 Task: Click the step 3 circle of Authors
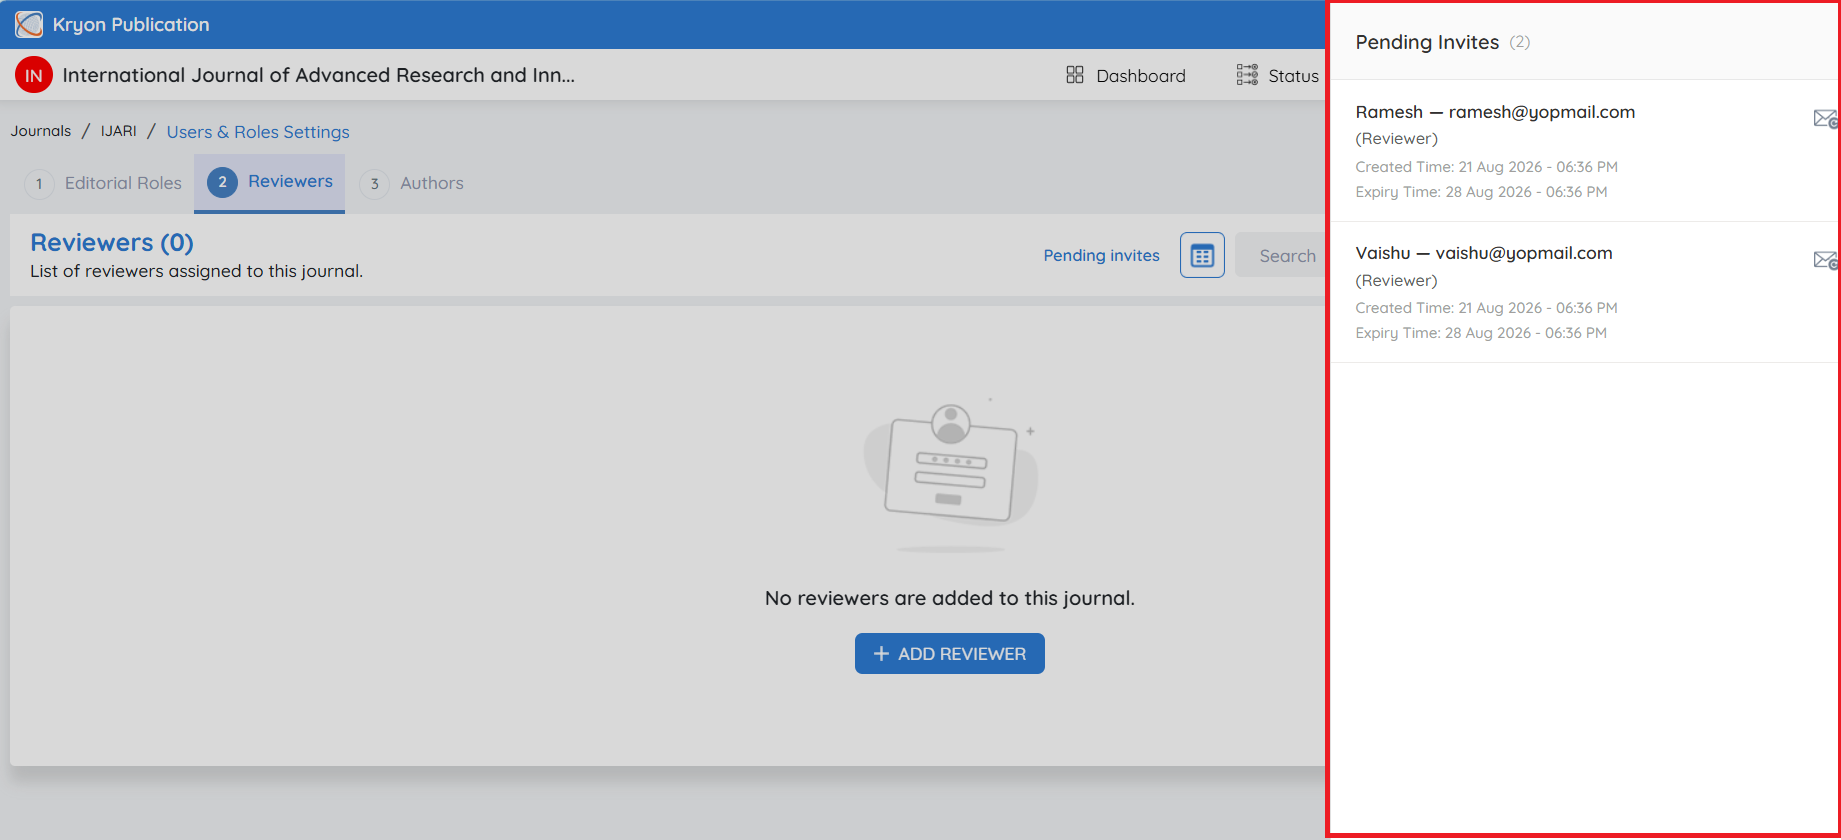click(x=374, y=184)
